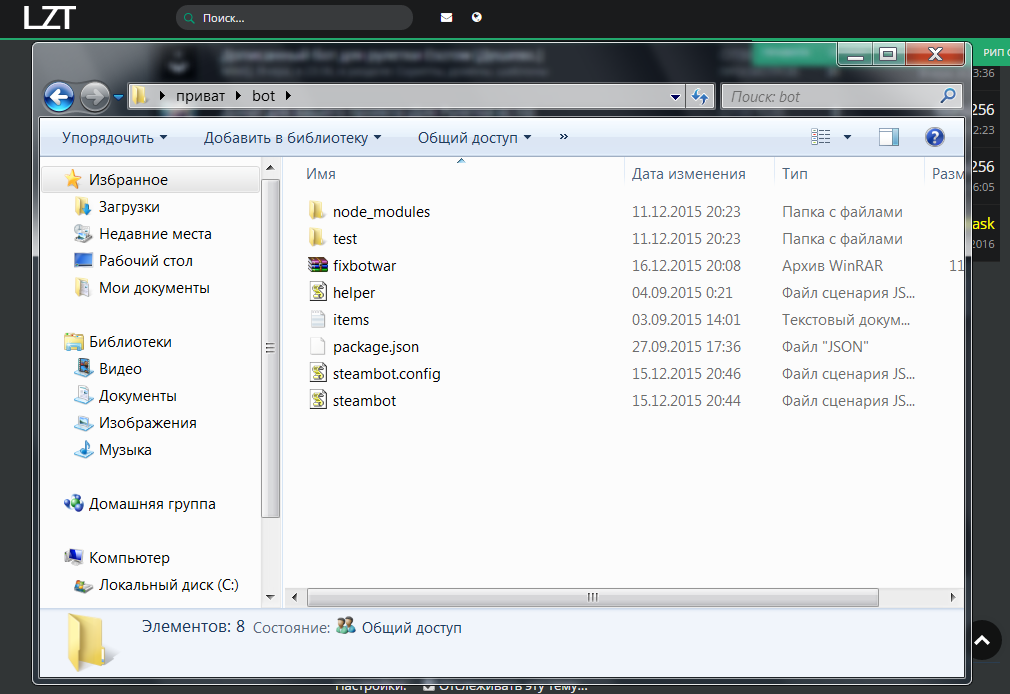Select 'Компьютер' in navigation pane
Screen dimensions: 1010x694
(129, 558)
